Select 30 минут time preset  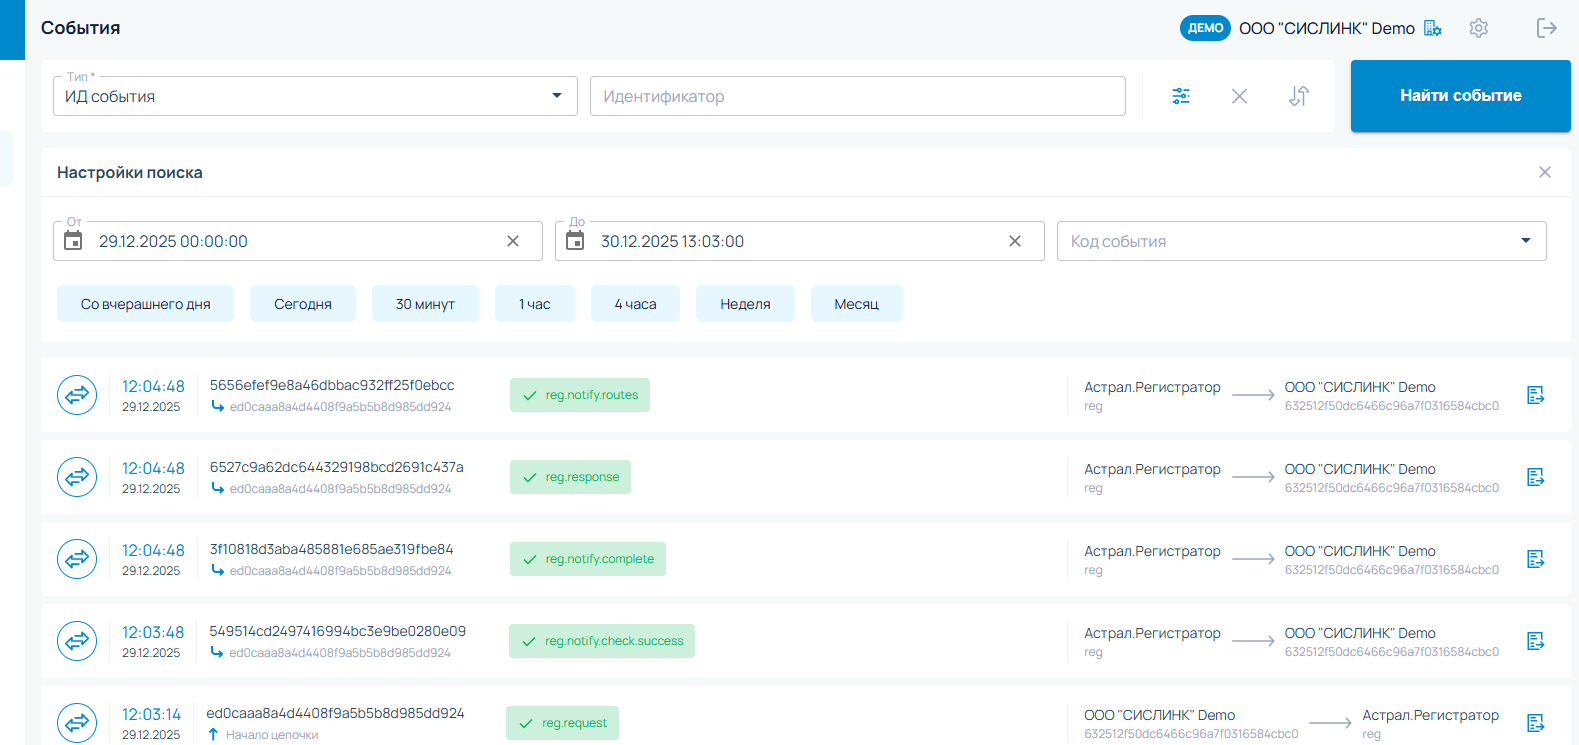pyautogui.click(x=425, y=304)
